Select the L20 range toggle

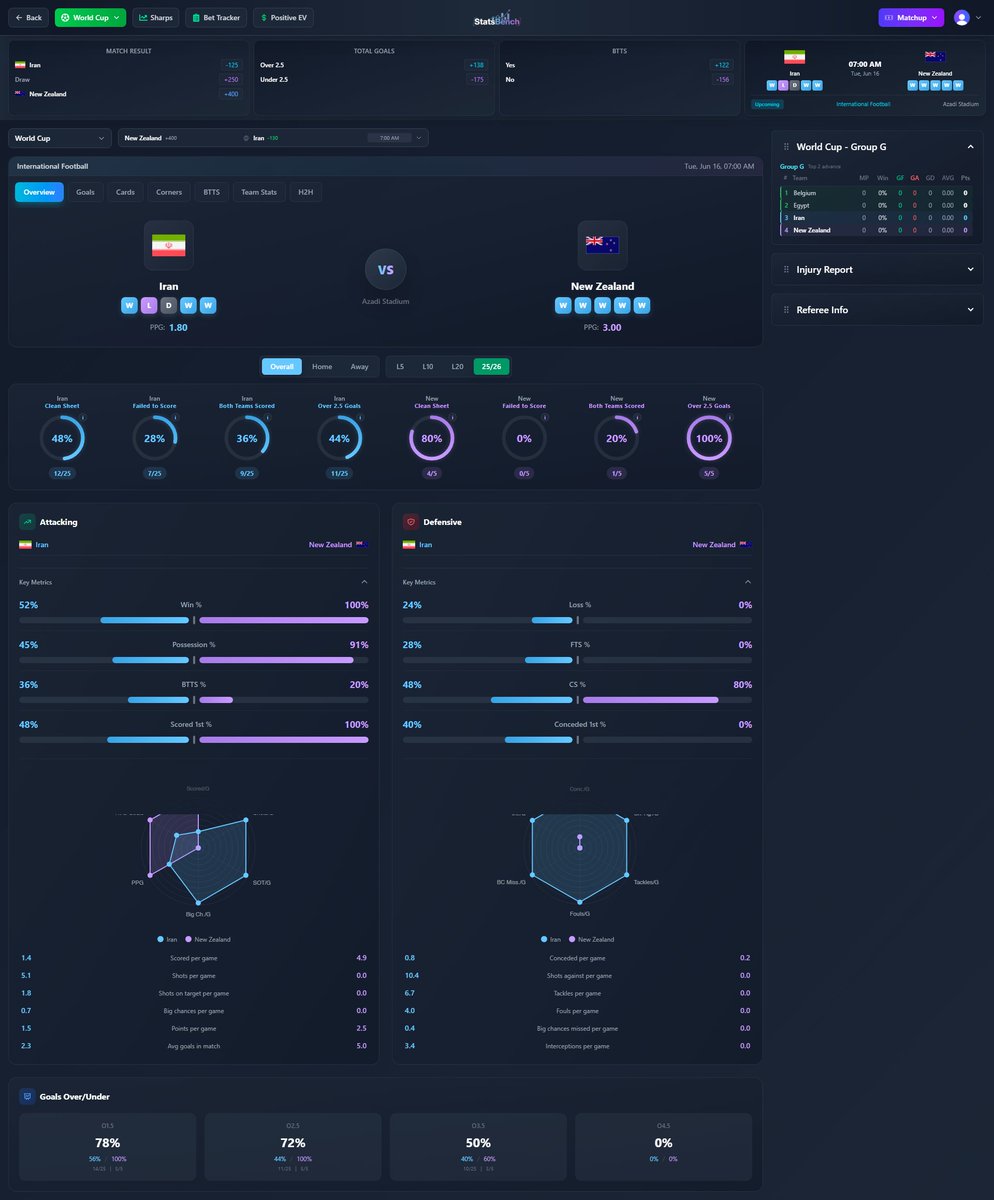coord(457,366)
